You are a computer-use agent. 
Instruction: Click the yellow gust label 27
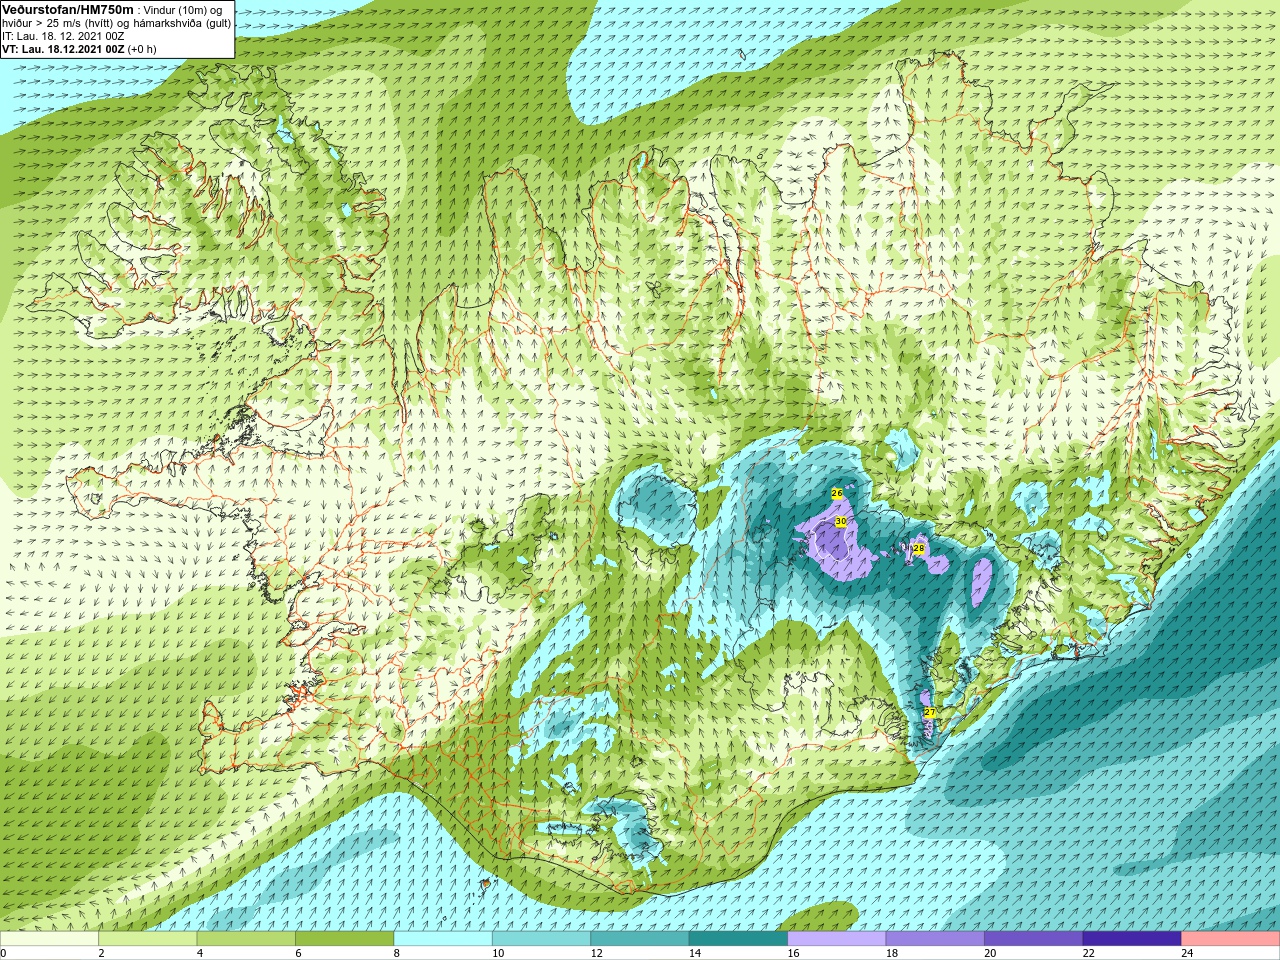929,712
